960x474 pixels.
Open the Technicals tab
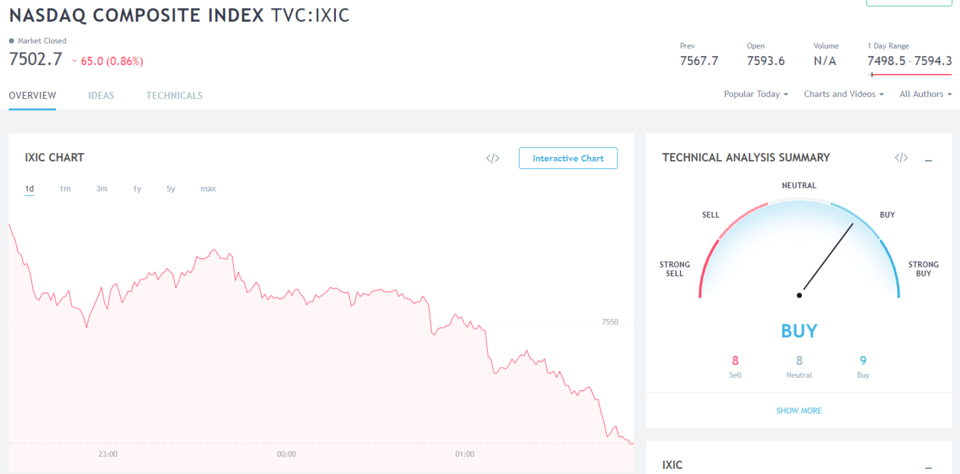click(174, 96)
